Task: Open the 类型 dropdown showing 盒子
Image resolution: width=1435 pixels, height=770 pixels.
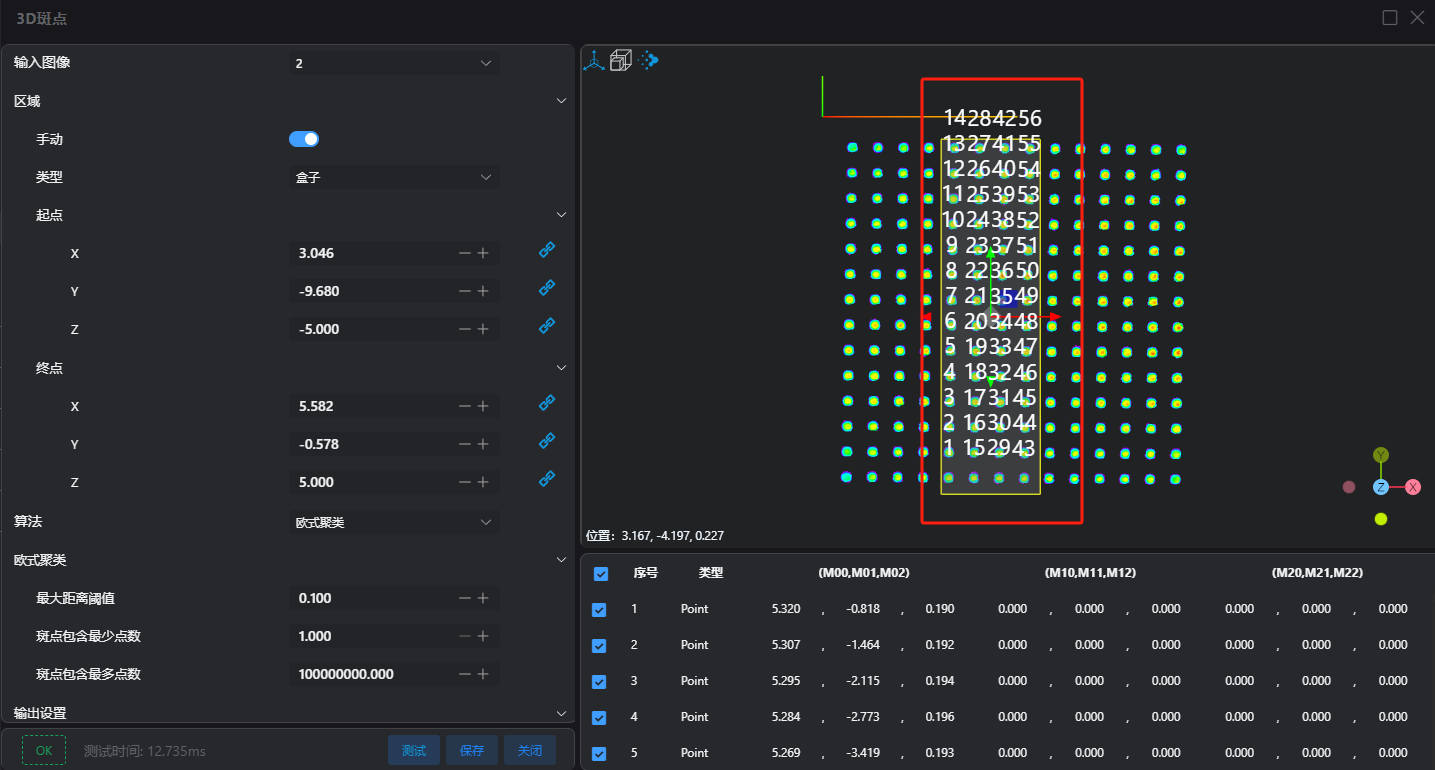Action: click(394, 177)
